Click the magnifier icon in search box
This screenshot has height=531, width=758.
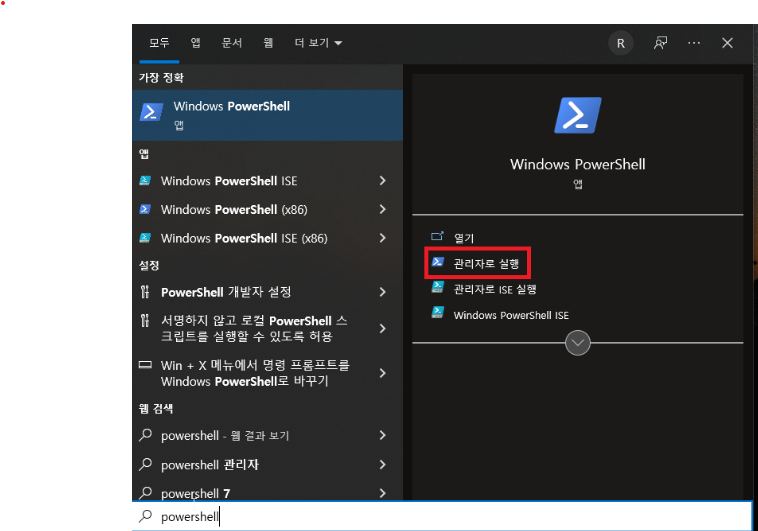[146, 516]
